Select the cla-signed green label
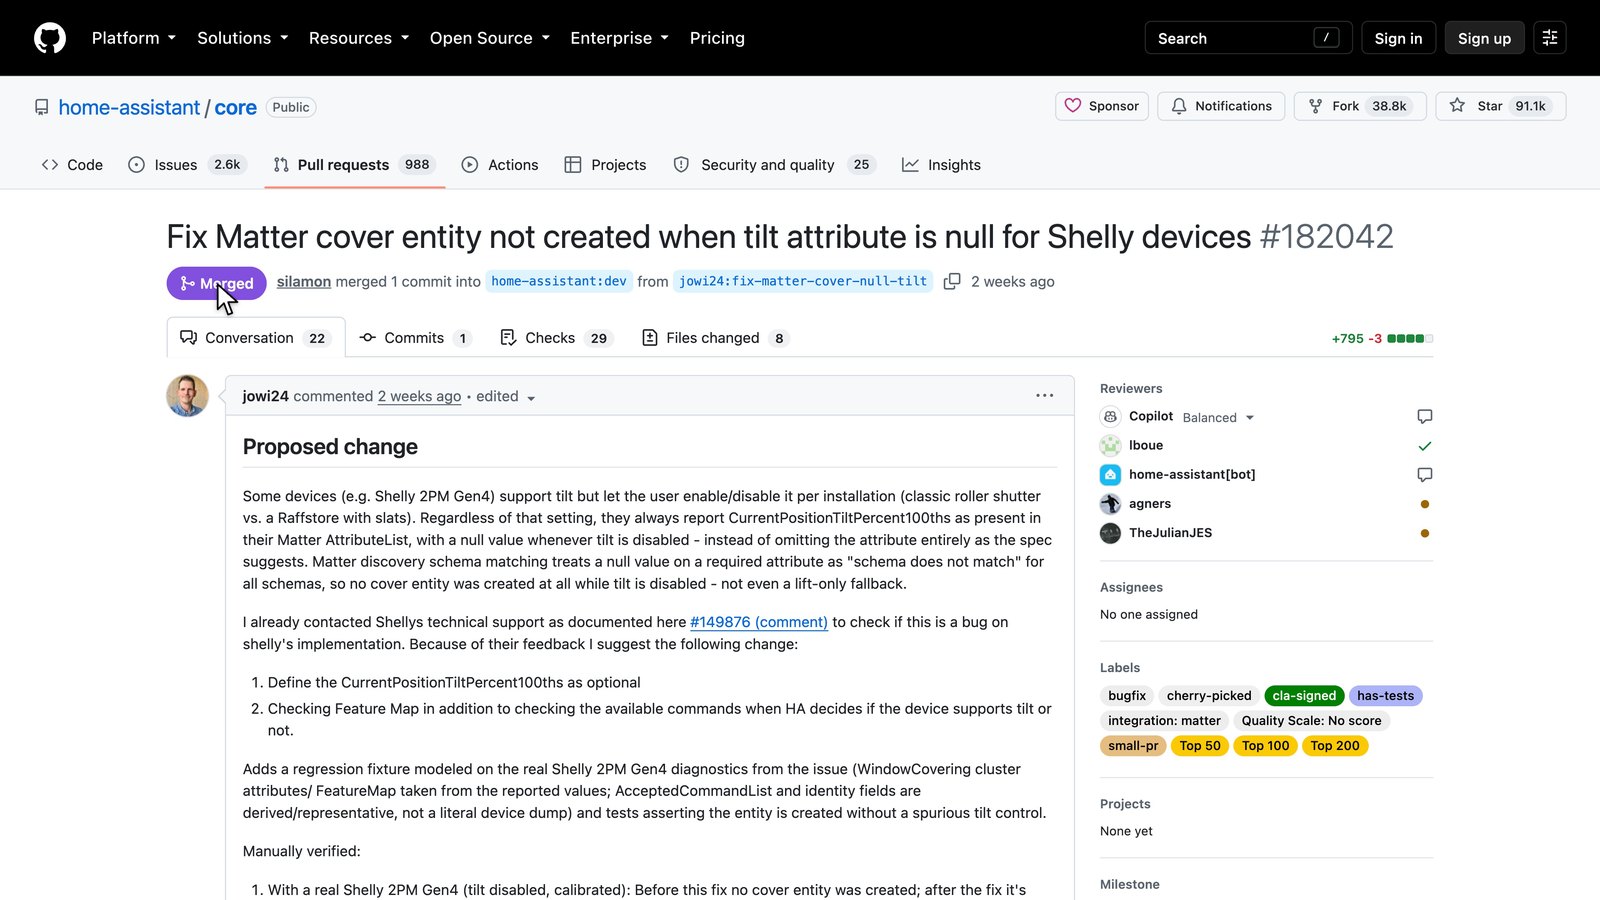 (x=1304, y=696)
